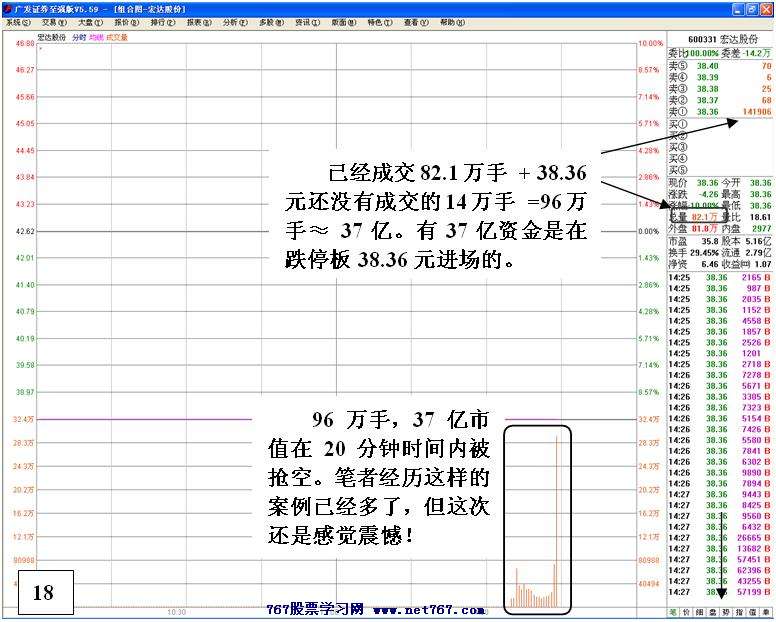776x622 pixels.
Task: Open the 系统 menu
Action: click(18, 22)
